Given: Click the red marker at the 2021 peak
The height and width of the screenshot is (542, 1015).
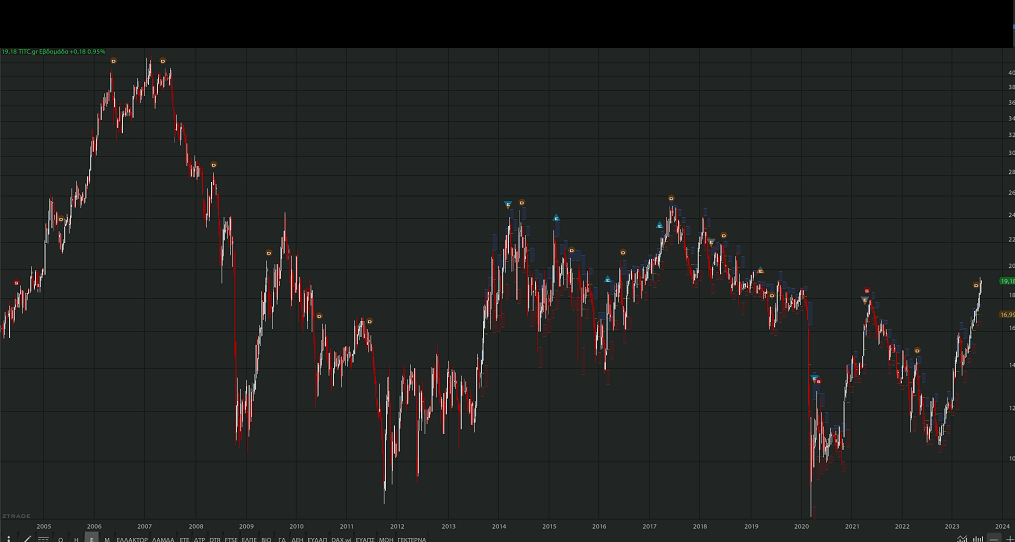Looking at the screenshot, I should [x=867, y=291].
